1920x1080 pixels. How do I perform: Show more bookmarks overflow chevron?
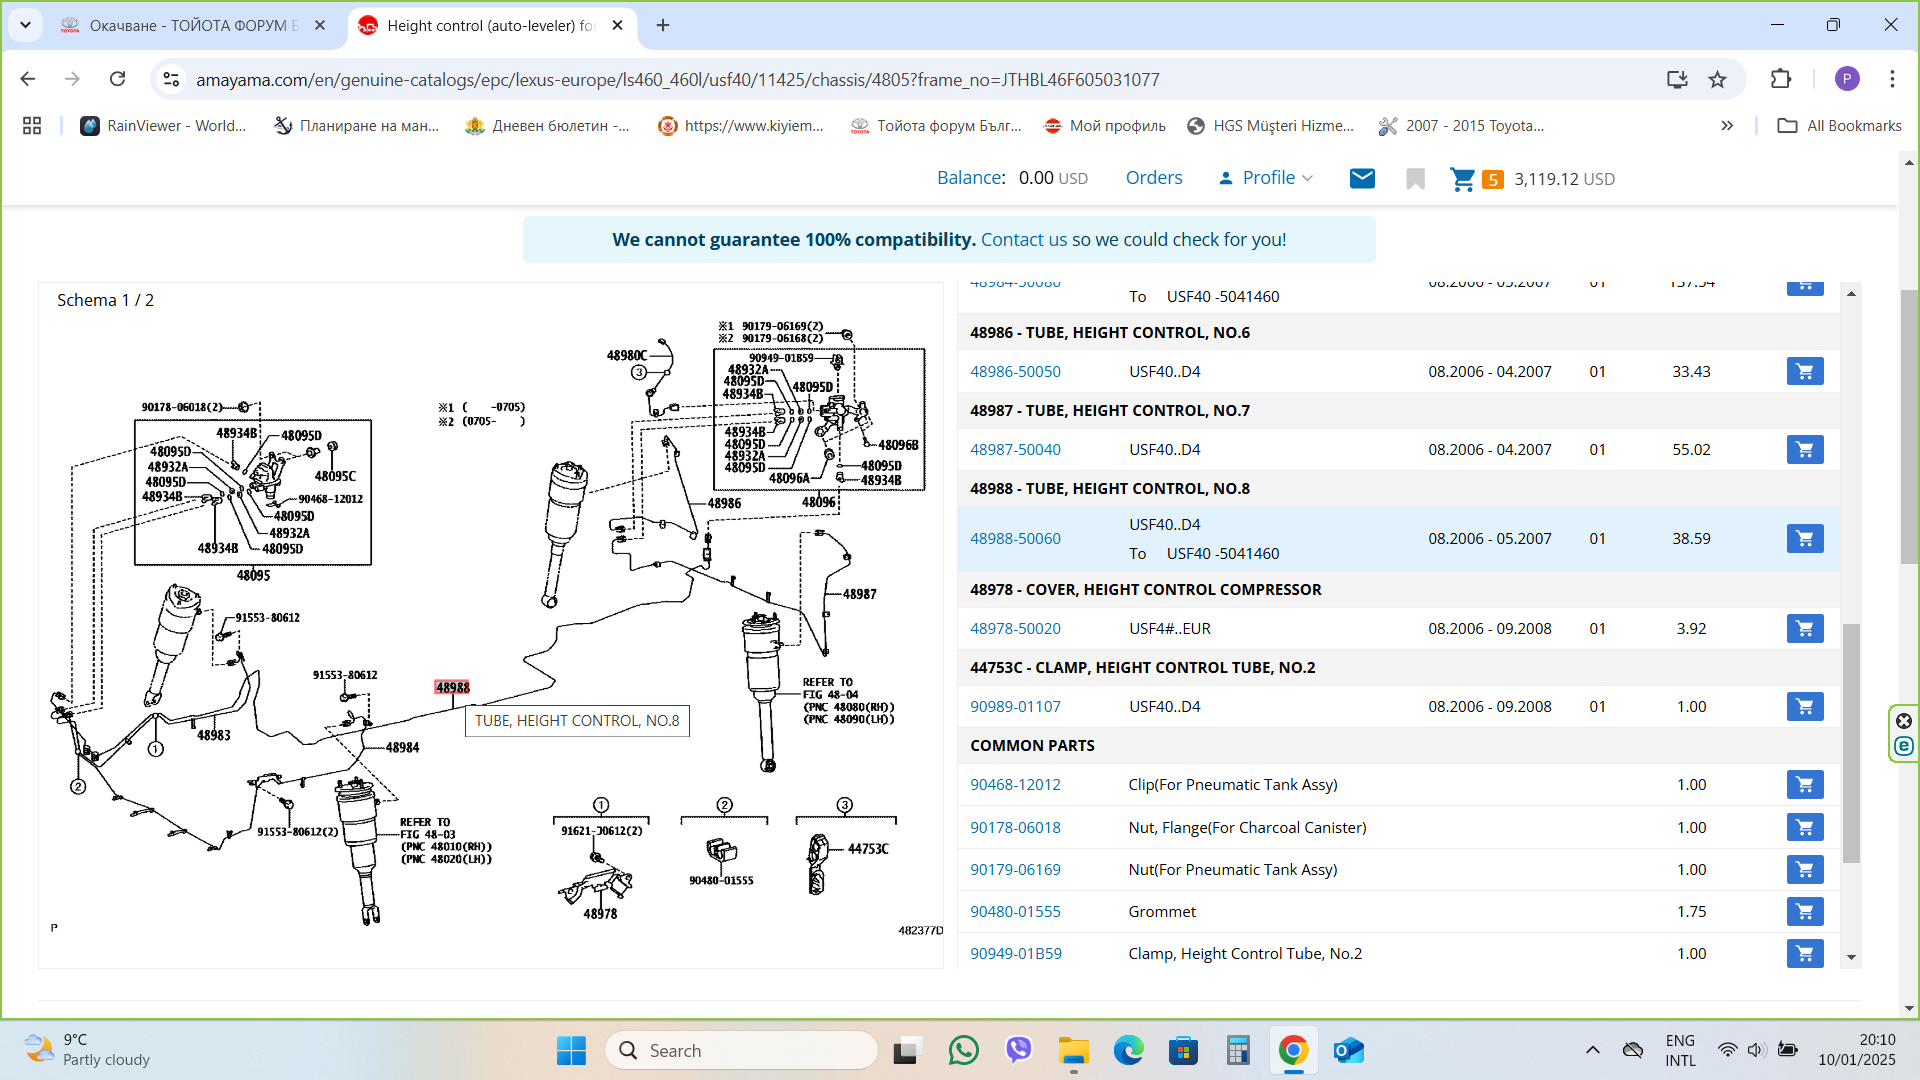(1726, 126)
